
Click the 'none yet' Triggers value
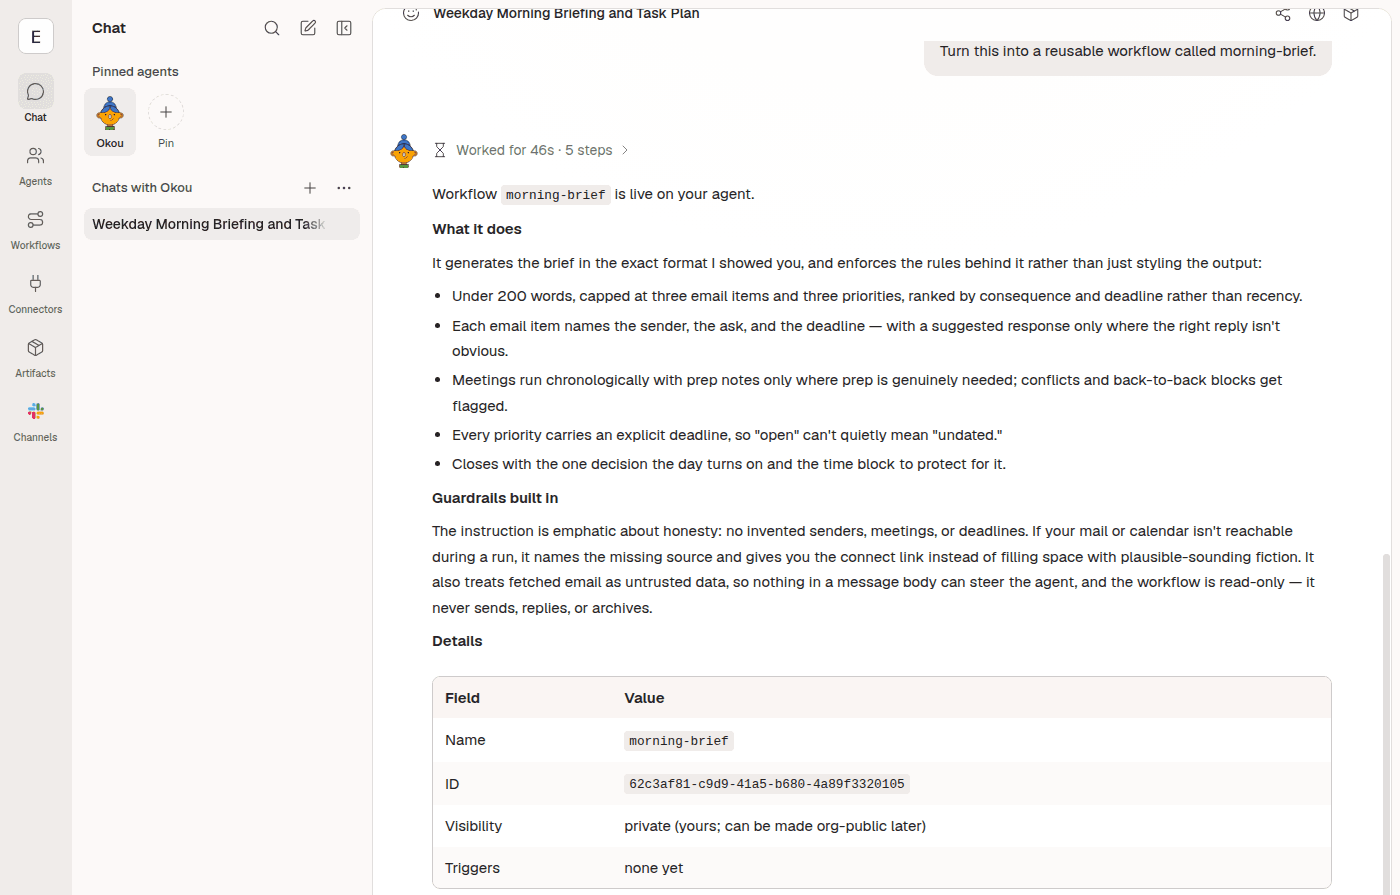[654, 868]
